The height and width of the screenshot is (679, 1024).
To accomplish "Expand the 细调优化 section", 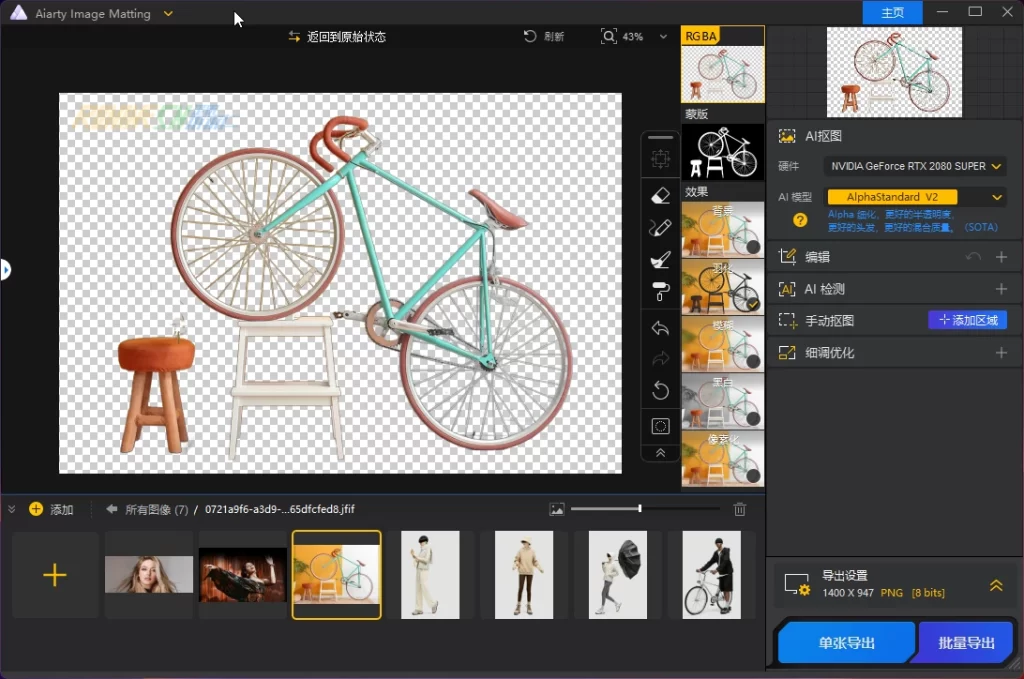I will [1001, 353].
